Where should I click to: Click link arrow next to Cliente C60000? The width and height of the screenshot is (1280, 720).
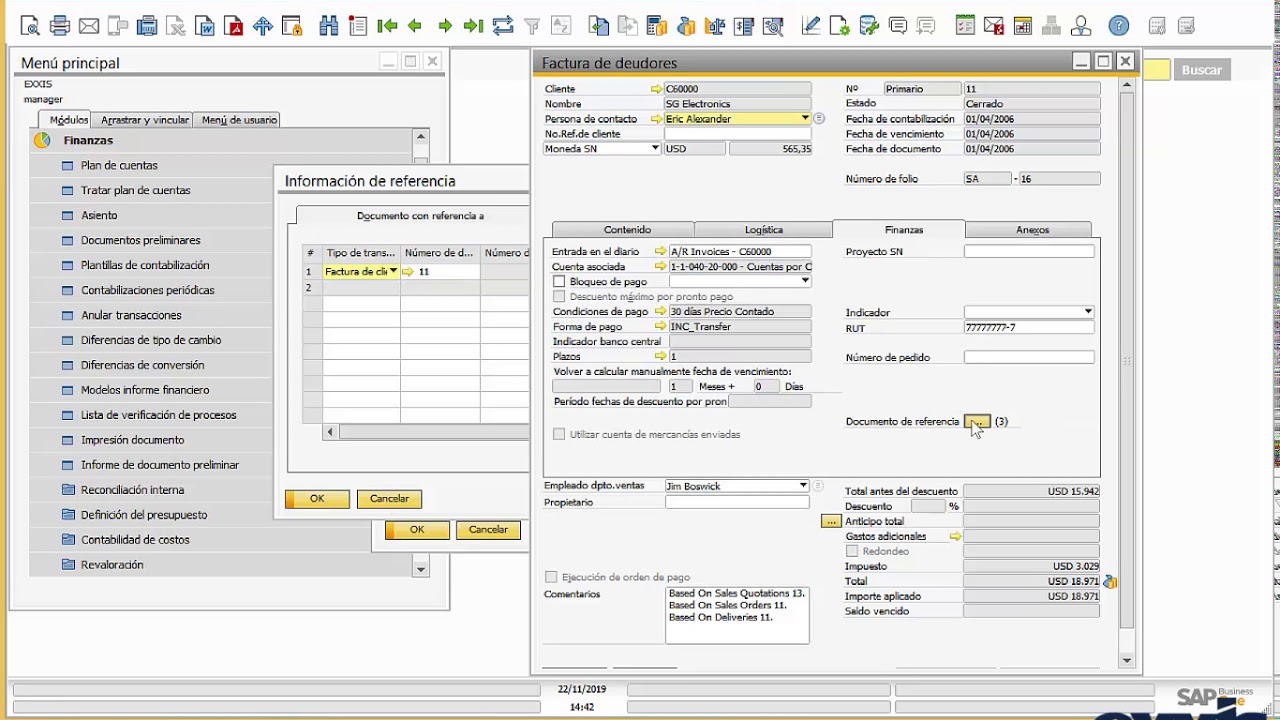tap(656, 89)
